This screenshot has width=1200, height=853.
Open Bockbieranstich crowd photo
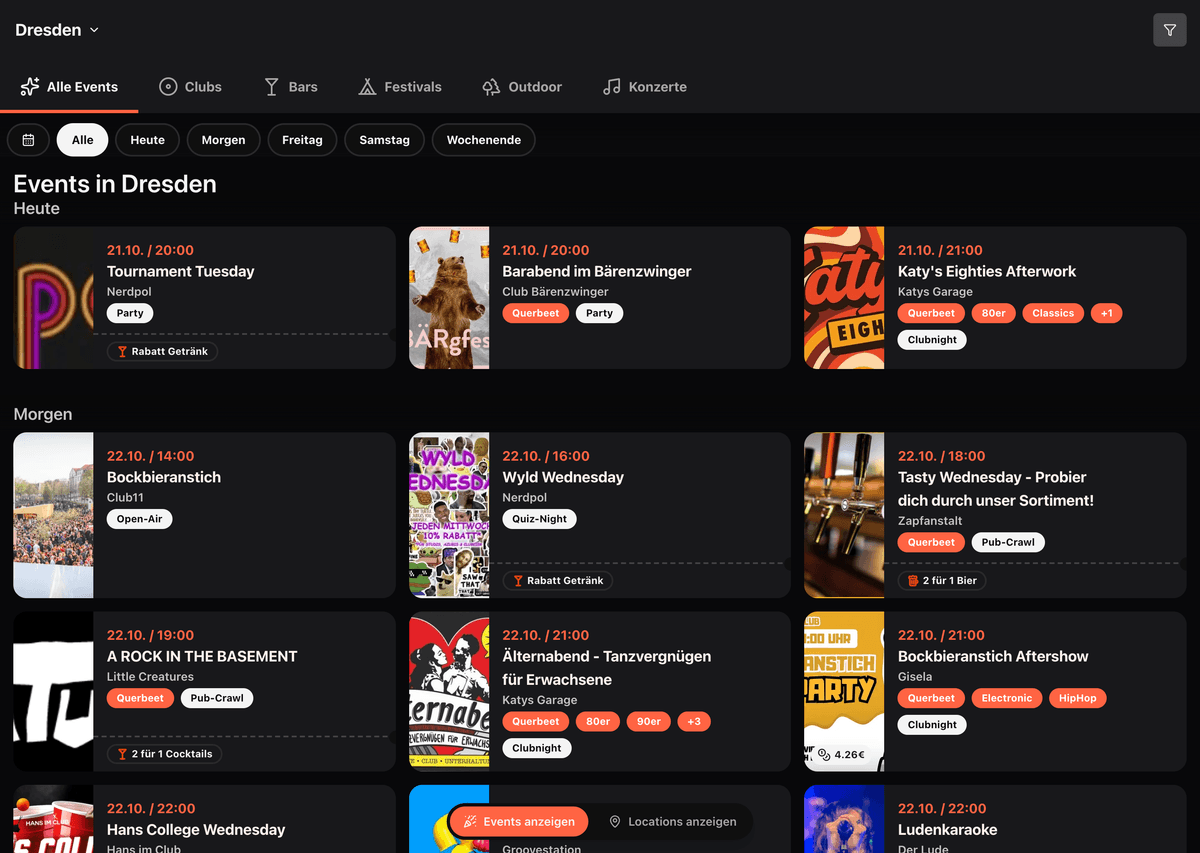coord(53,515)
